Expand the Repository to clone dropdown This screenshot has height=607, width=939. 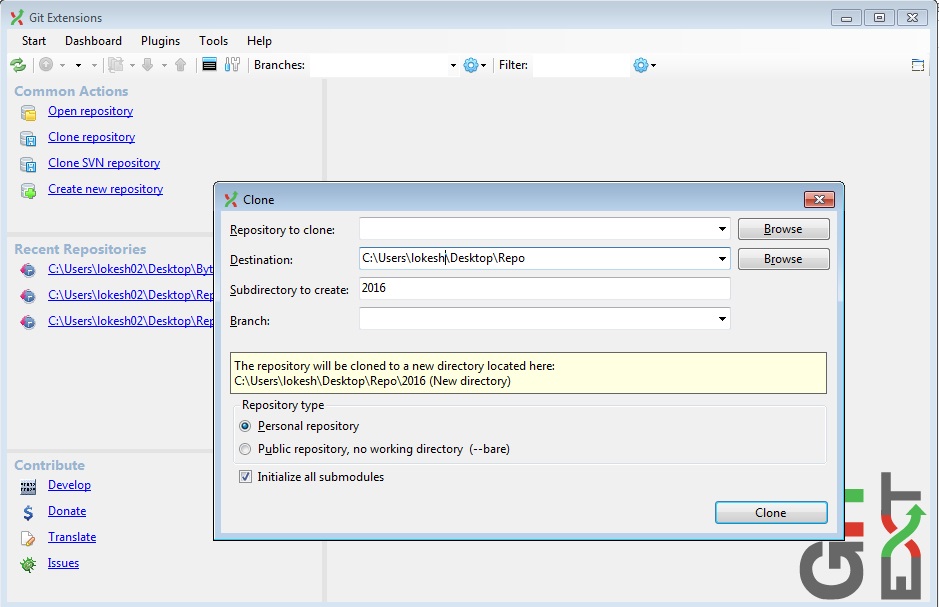point(722,229)
